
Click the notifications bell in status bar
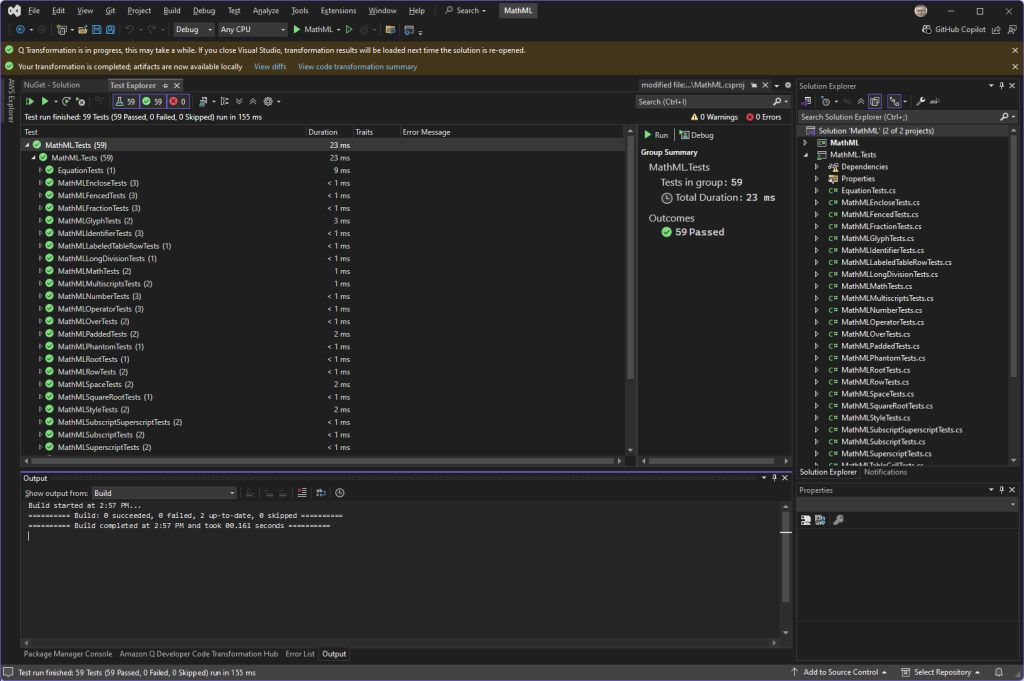coord(998,672)
